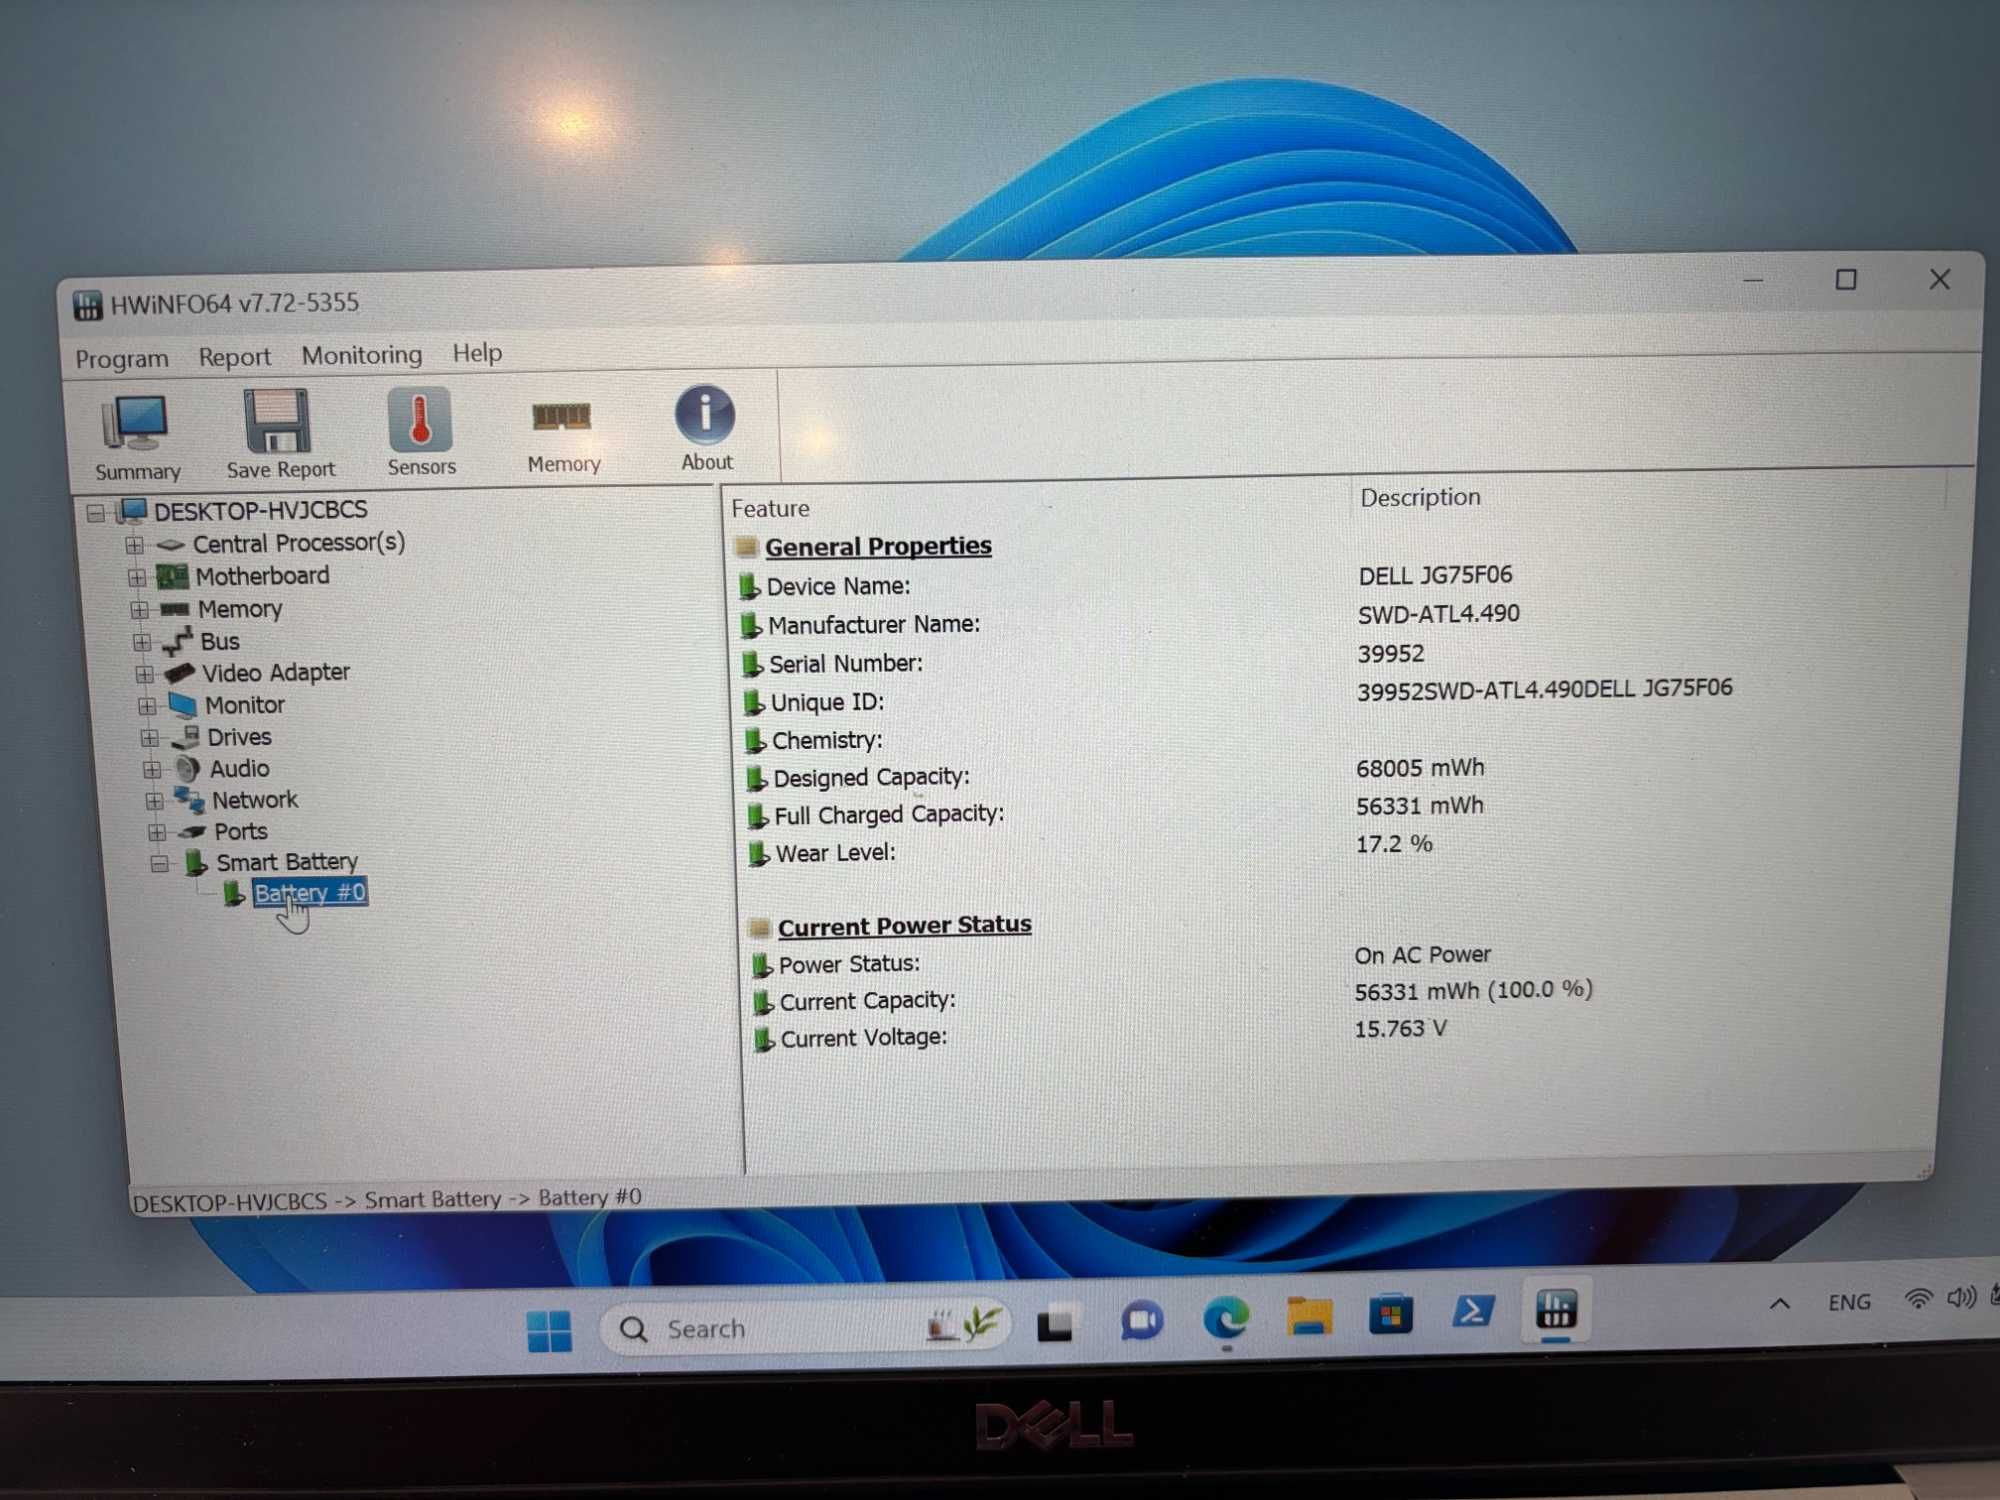
Task: Expand the Central Processor(s) node
Action: pos(134,545)
